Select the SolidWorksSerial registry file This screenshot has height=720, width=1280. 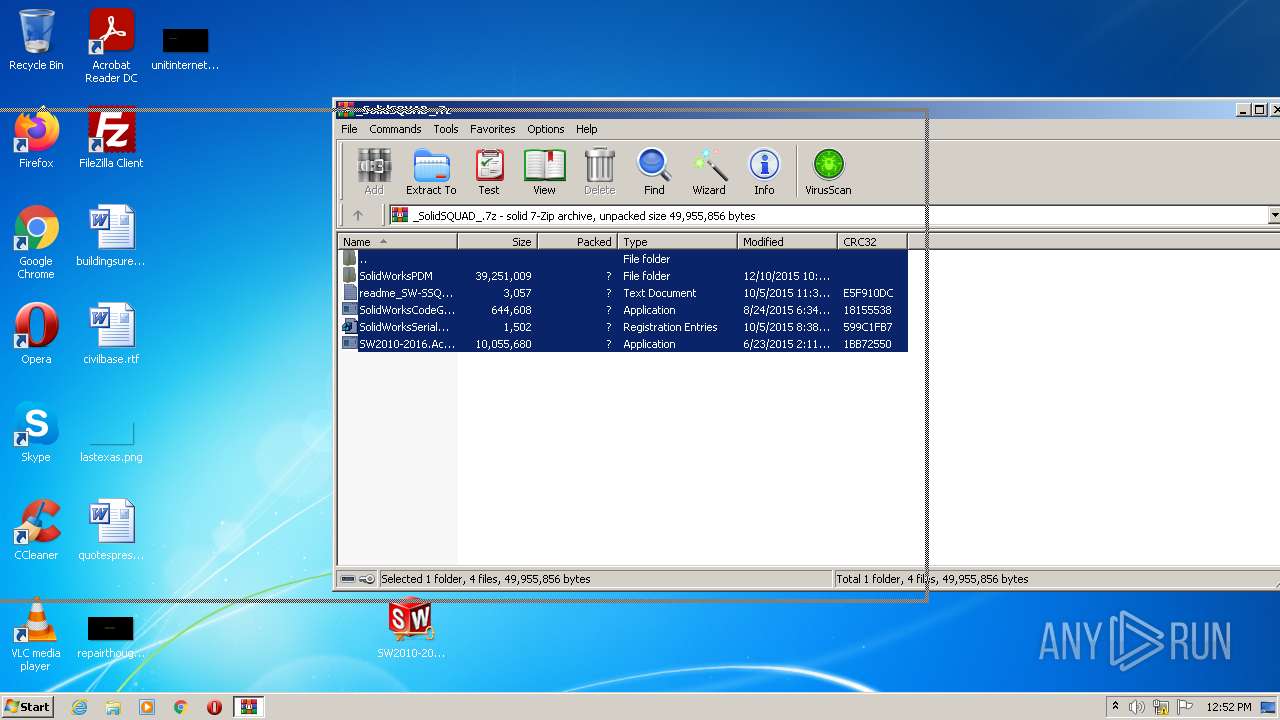tap(624, 327)
